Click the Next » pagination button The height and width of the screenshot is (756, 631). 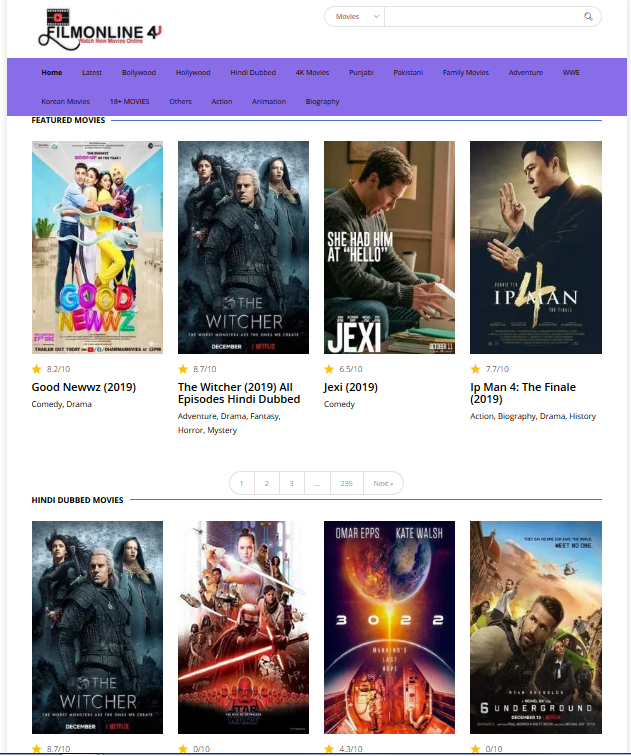(x=383, y=483)
